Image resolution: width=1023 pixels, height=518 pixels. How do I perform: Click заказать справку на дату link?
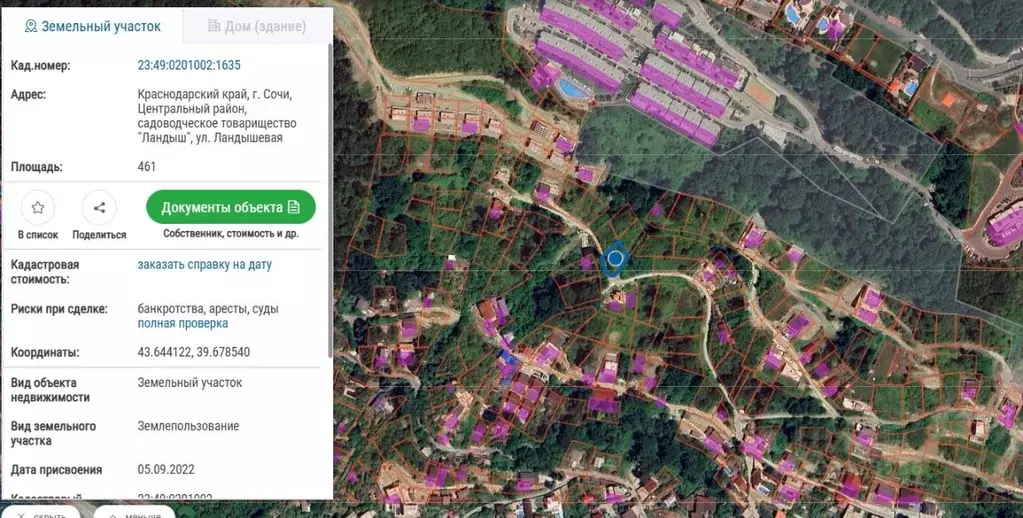click(204, 265)
